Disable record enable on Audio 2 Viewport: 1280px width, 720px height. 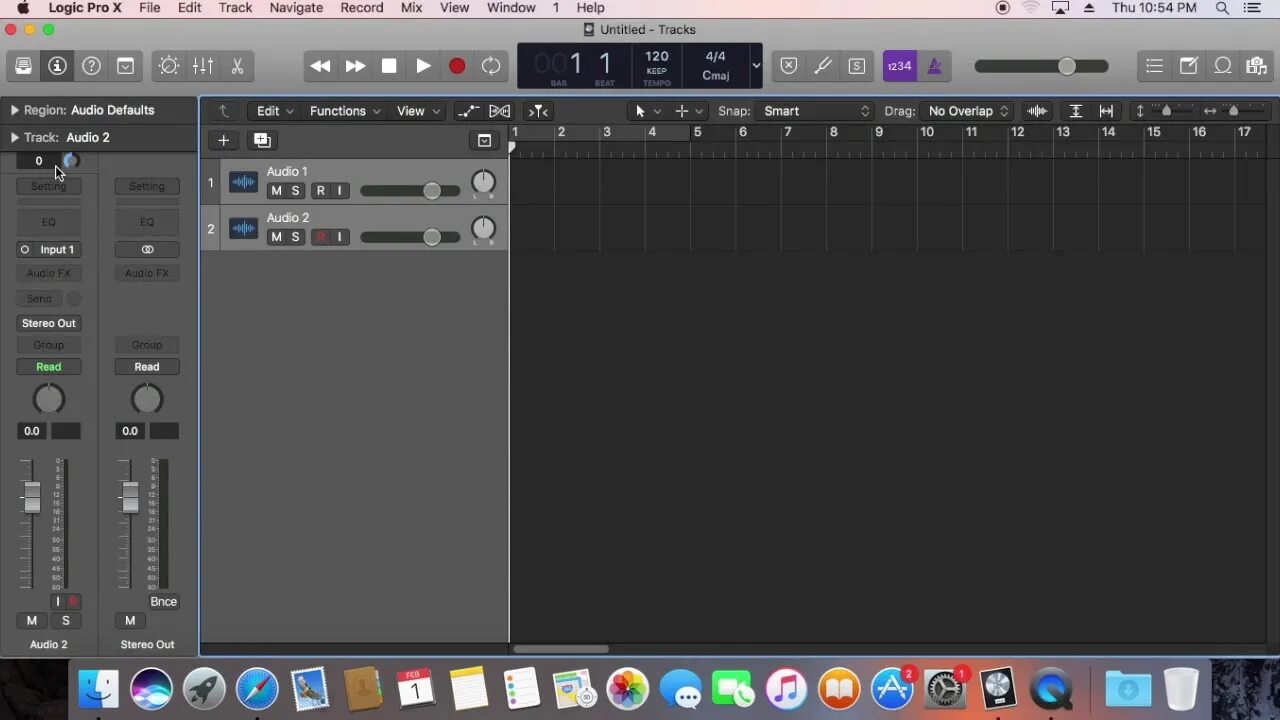320,236
